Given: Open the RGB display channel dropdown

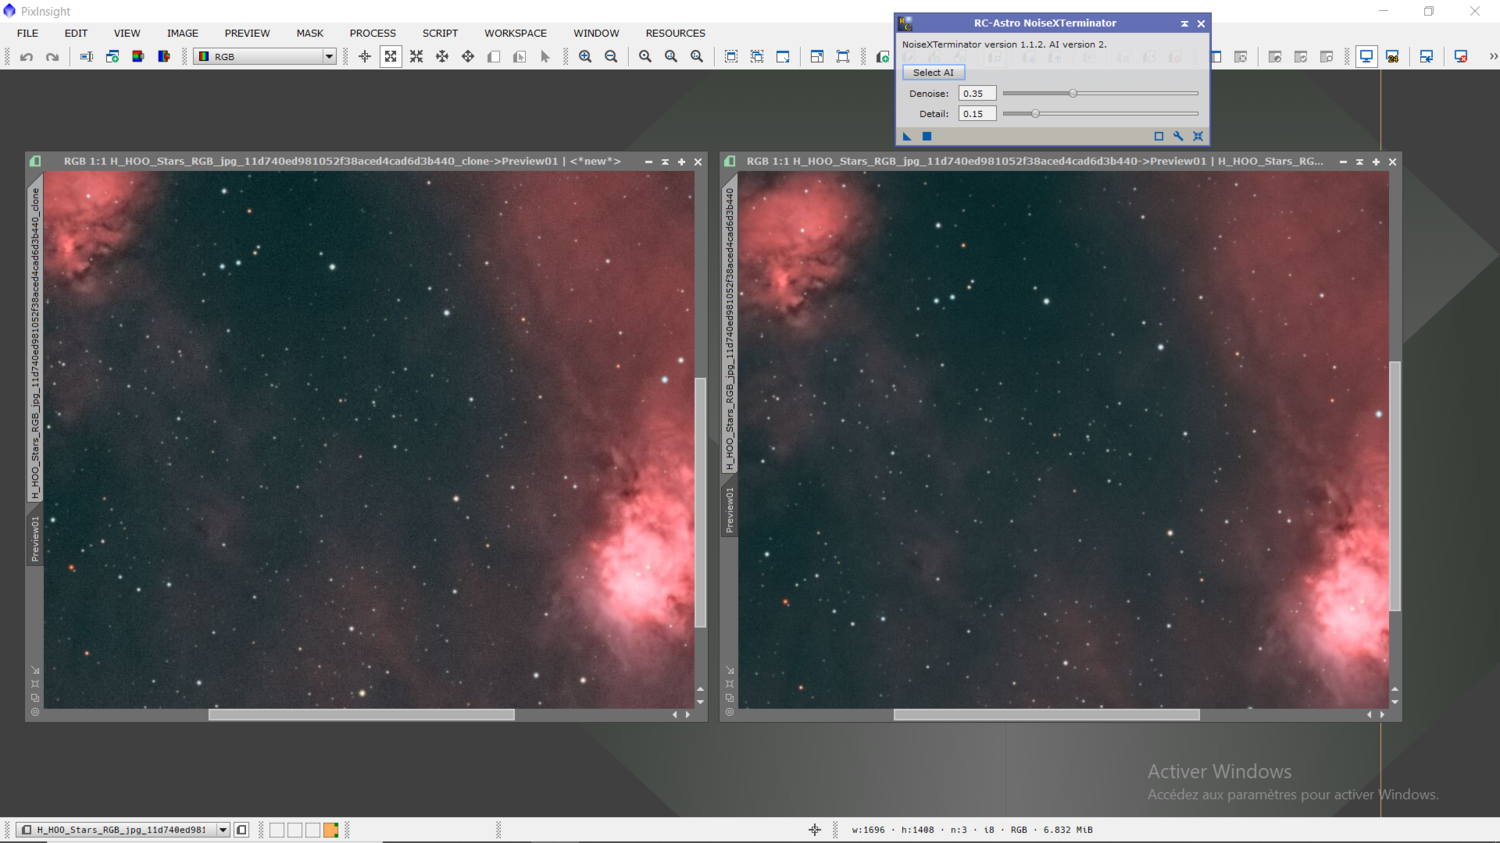Looking at the screenshot, I should [265, 57].
